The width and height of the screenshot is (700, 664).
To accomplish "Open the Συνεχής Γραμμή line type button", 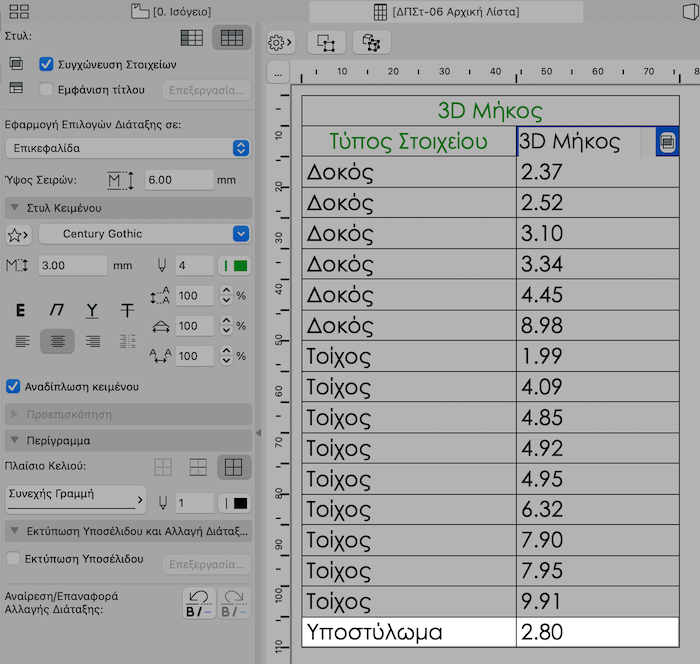I will 74,497.
